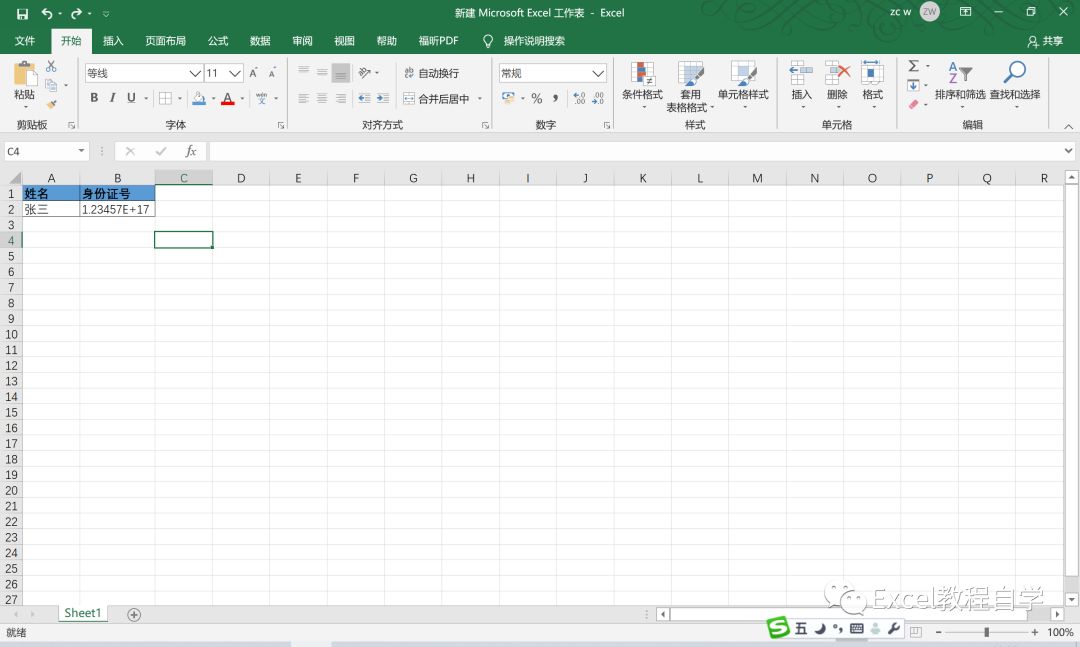Click the Clear eraser icon
This screenshot has height=647, width=1080.
coord(913,104)
